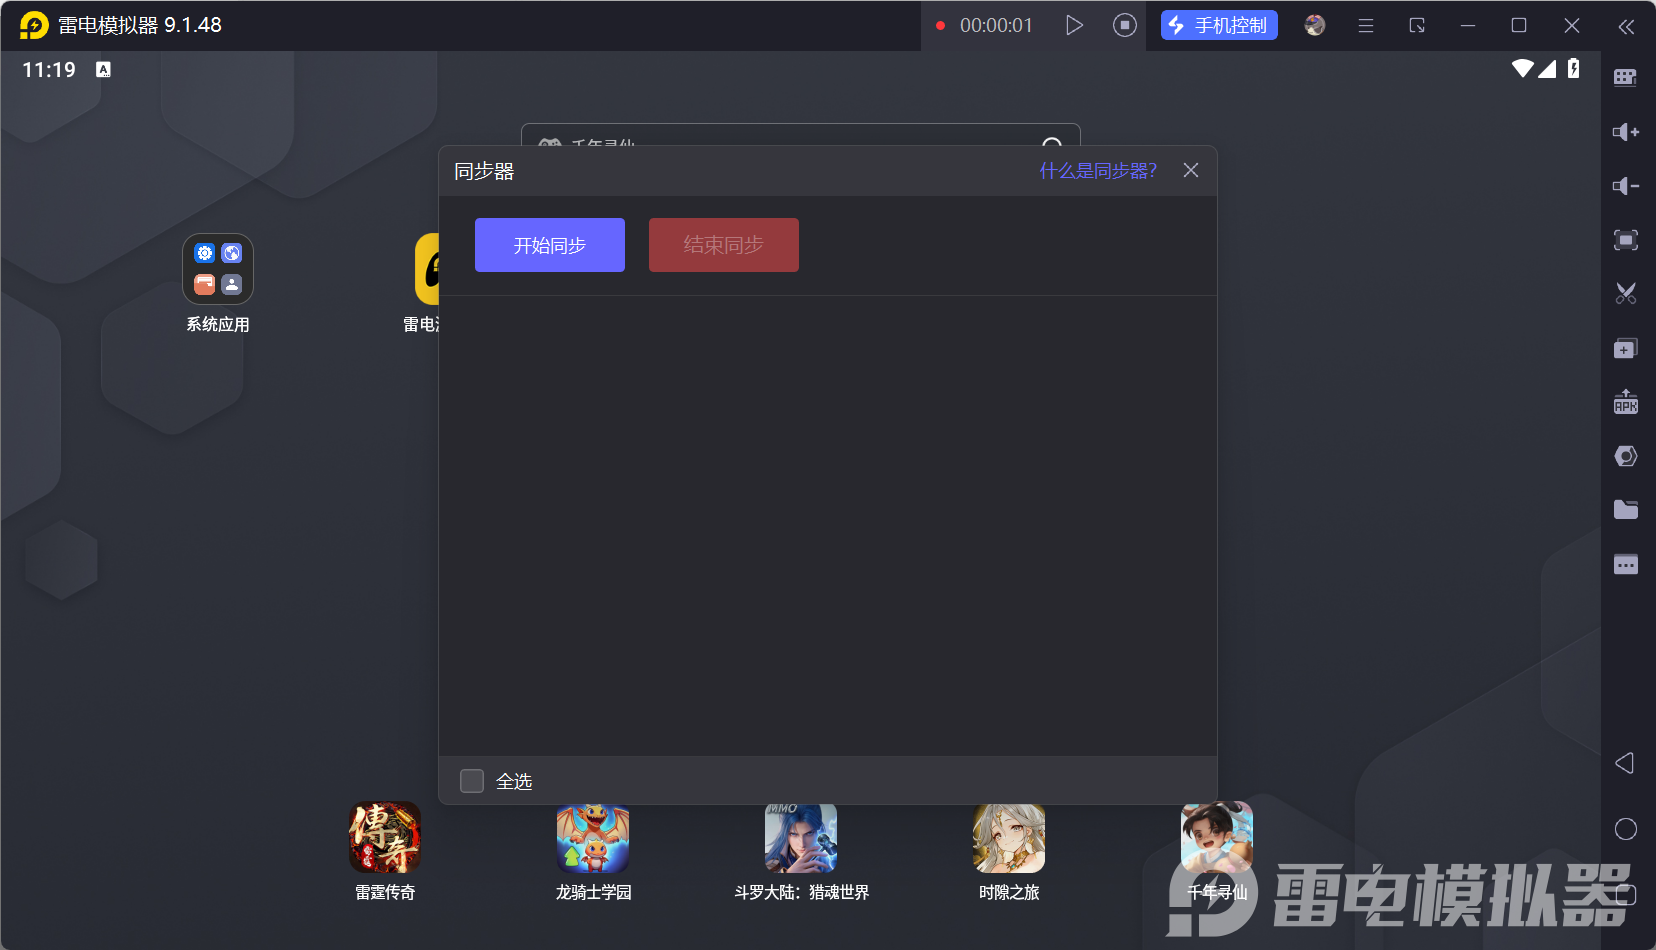Click the 开始同步 button
The width and height of the screenshot is (1656, 950).
[x=550, y=245]
